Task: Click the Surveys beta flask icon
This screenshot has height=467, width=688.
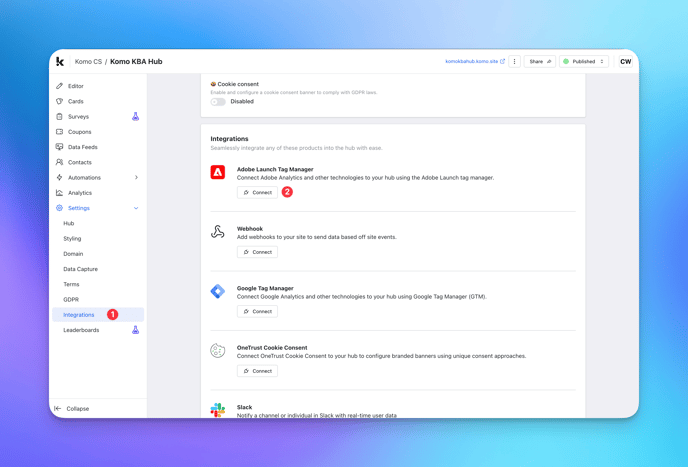Action: click(x=136, y=116)
